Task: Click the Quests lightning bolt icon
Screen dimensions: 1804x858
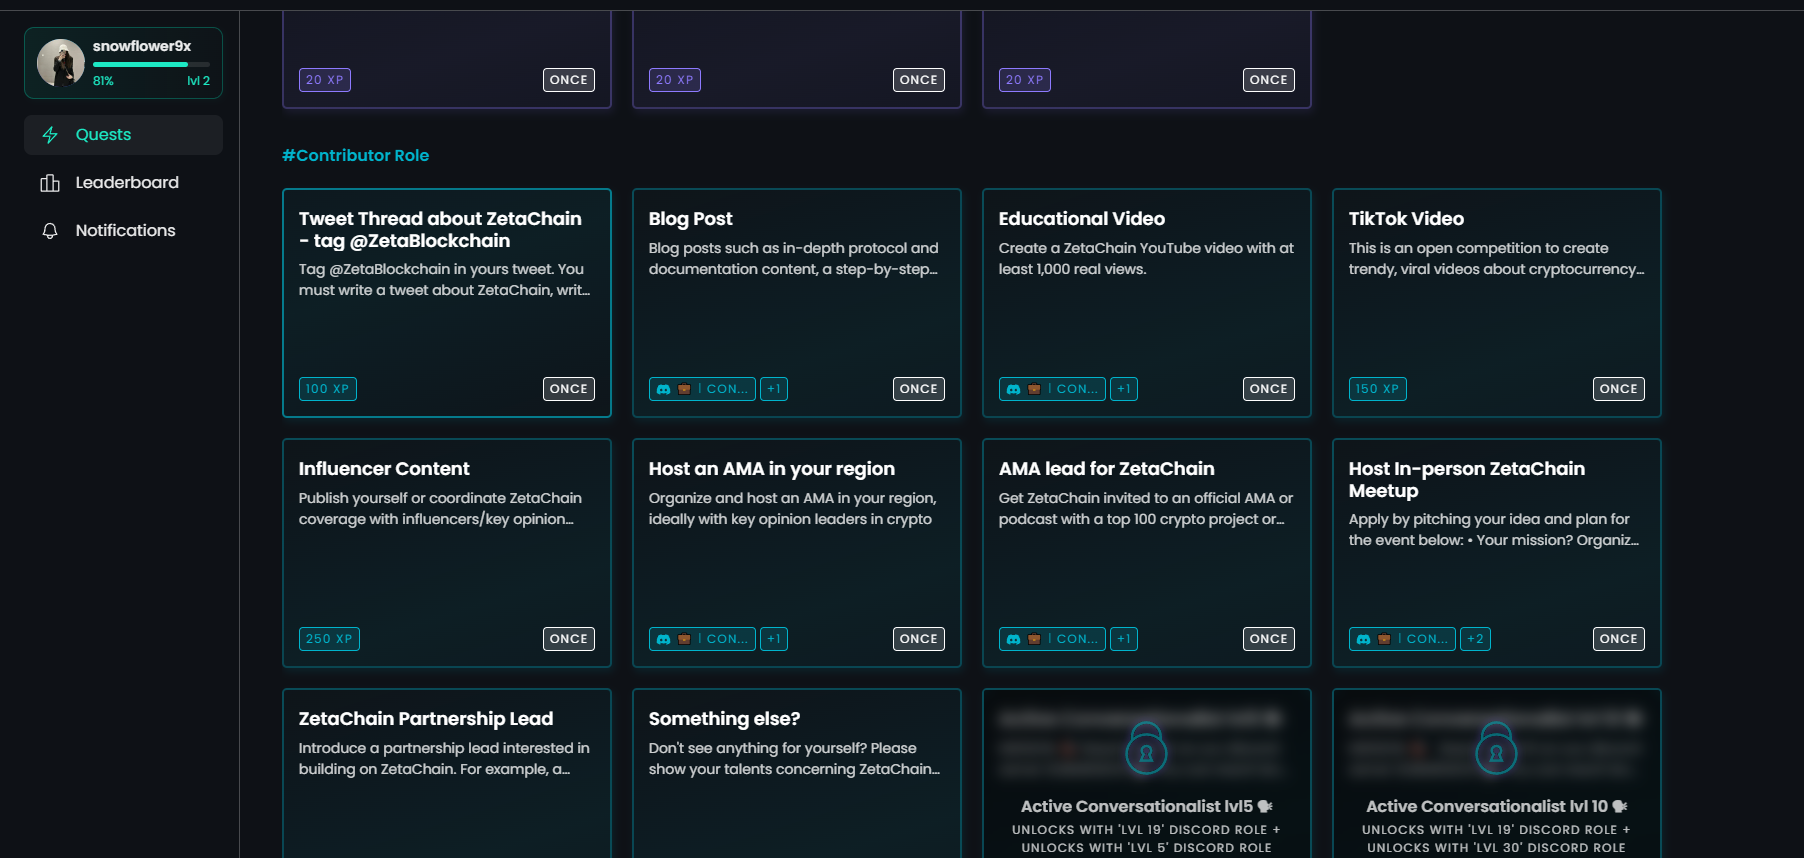Action: coord(50,135)
